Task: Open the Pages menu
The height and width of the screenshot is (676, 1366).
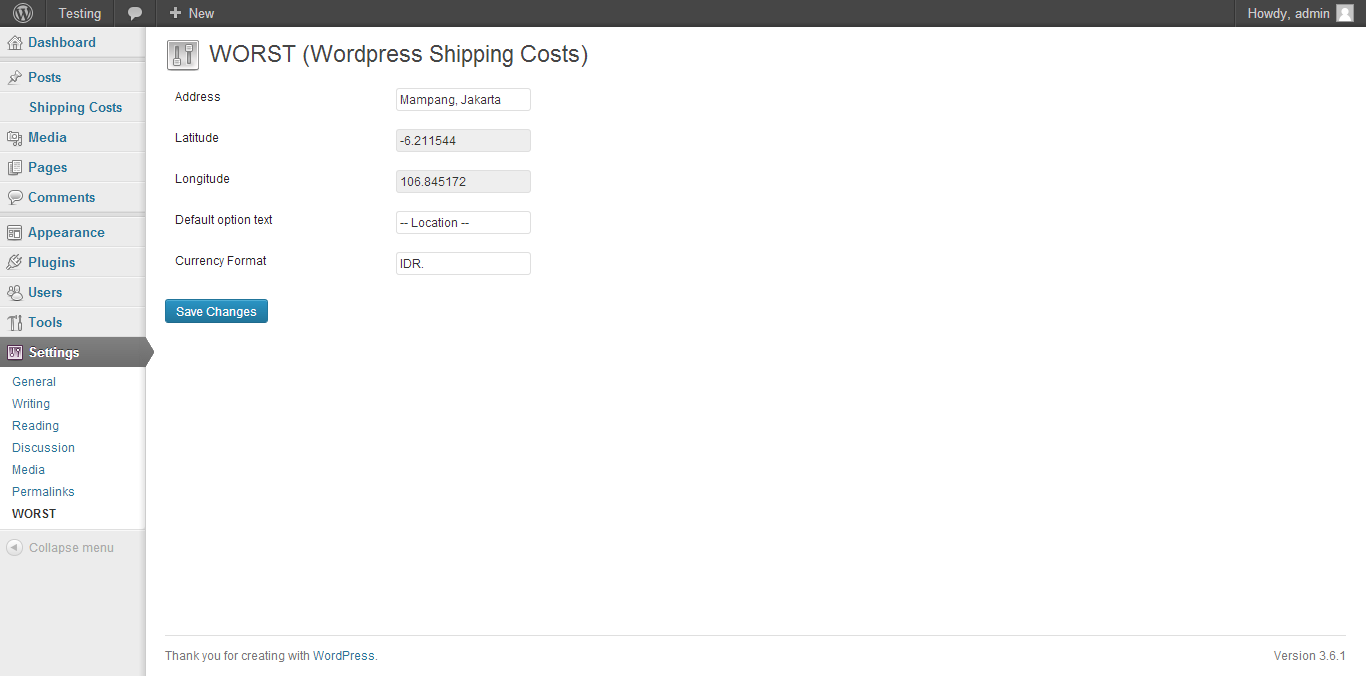Action: [48, 167]
